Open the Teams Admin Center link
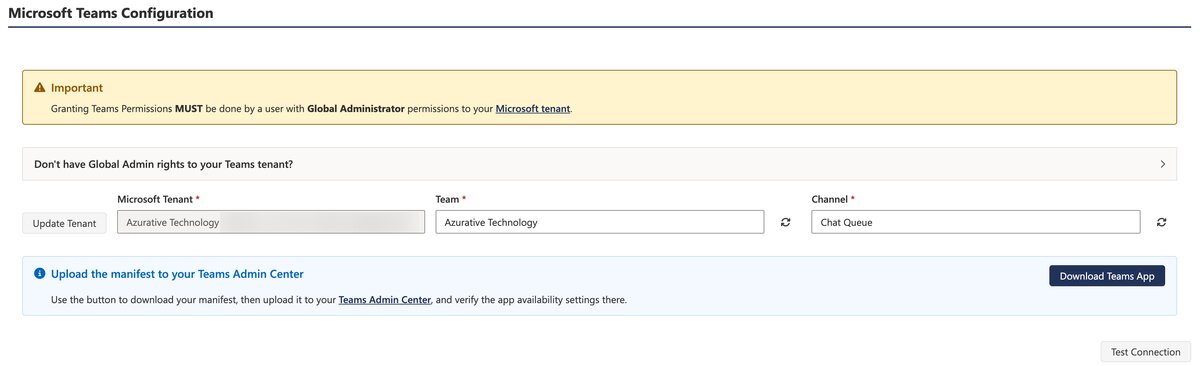1200x366 pixels. pos(385,300)
